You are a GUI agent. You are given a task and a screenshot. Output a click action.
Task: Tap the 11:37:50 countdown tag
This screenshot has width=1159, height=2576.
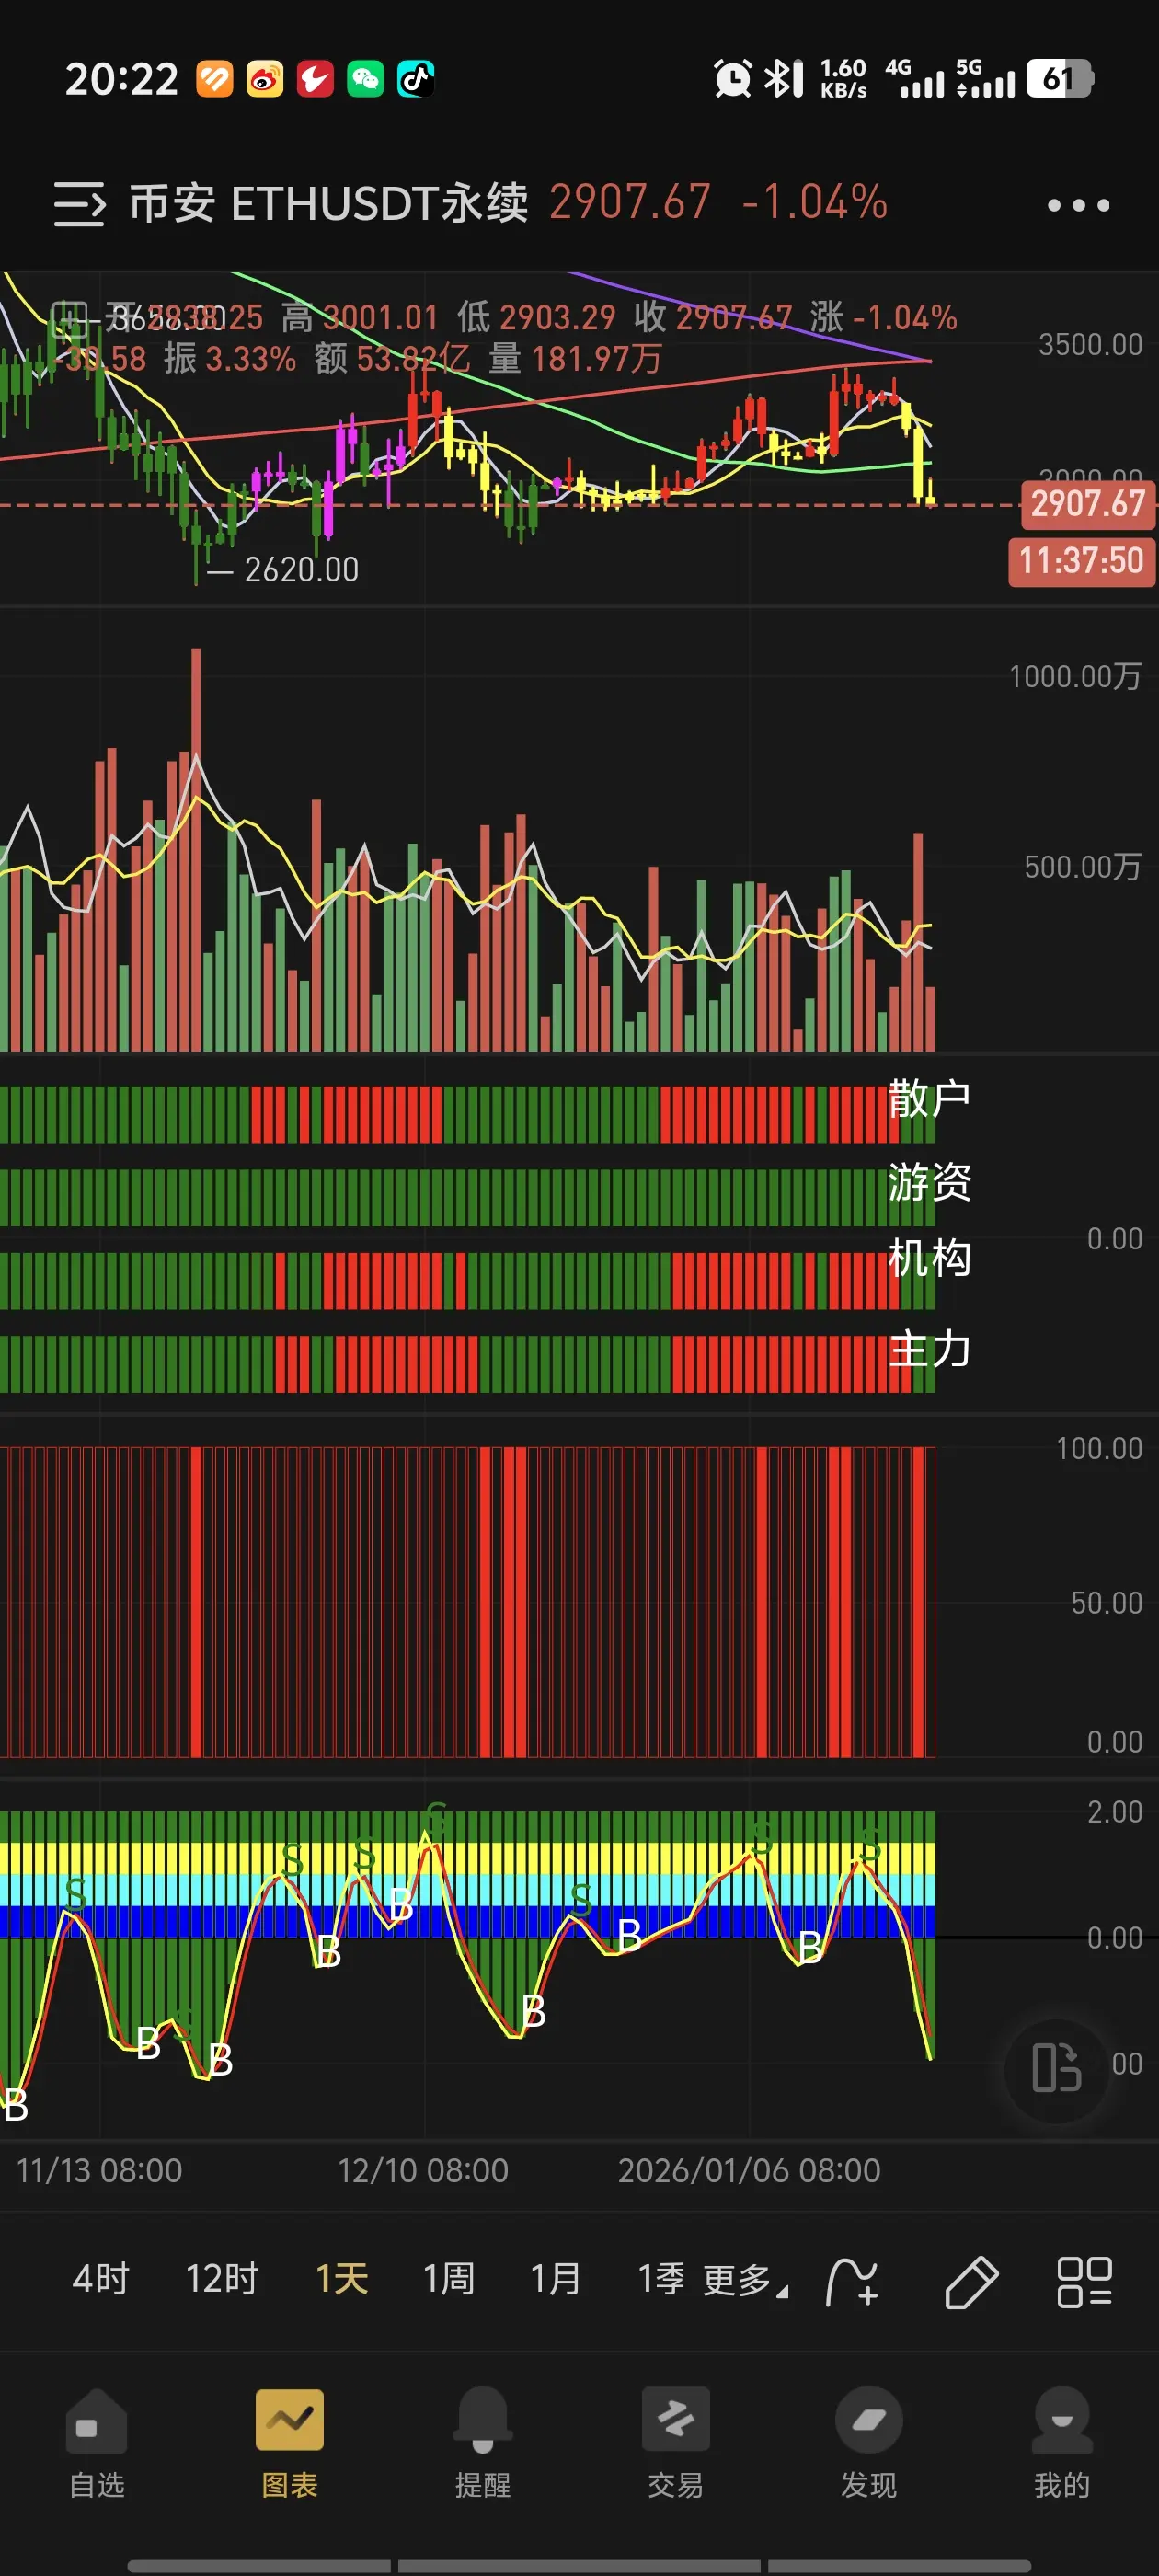[1081, 561]
